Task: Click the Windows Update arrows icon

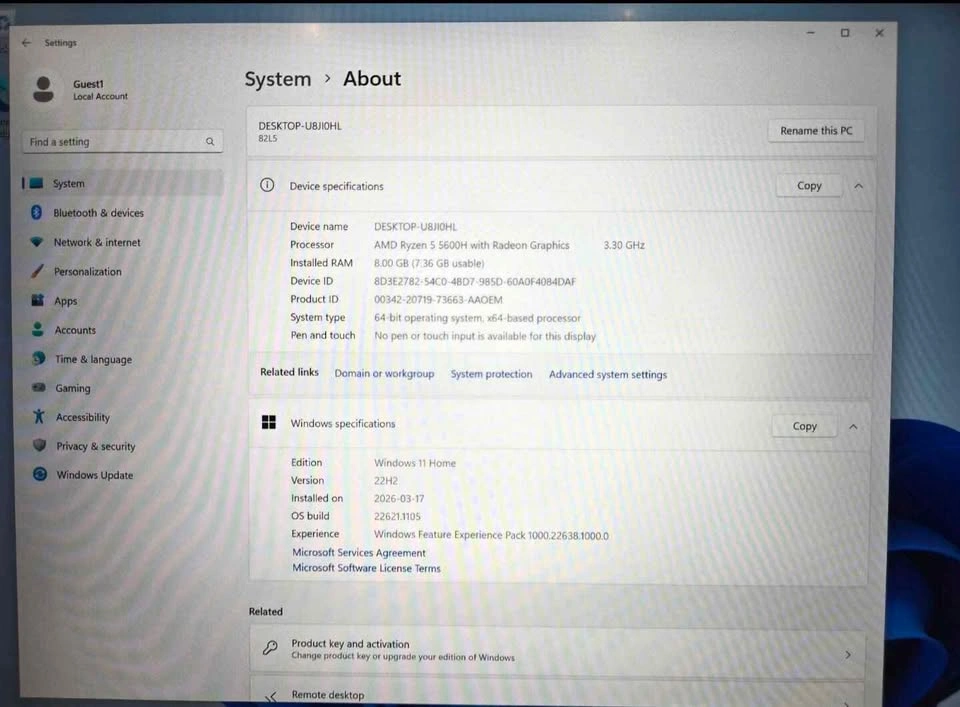Action: click(40, 474)
